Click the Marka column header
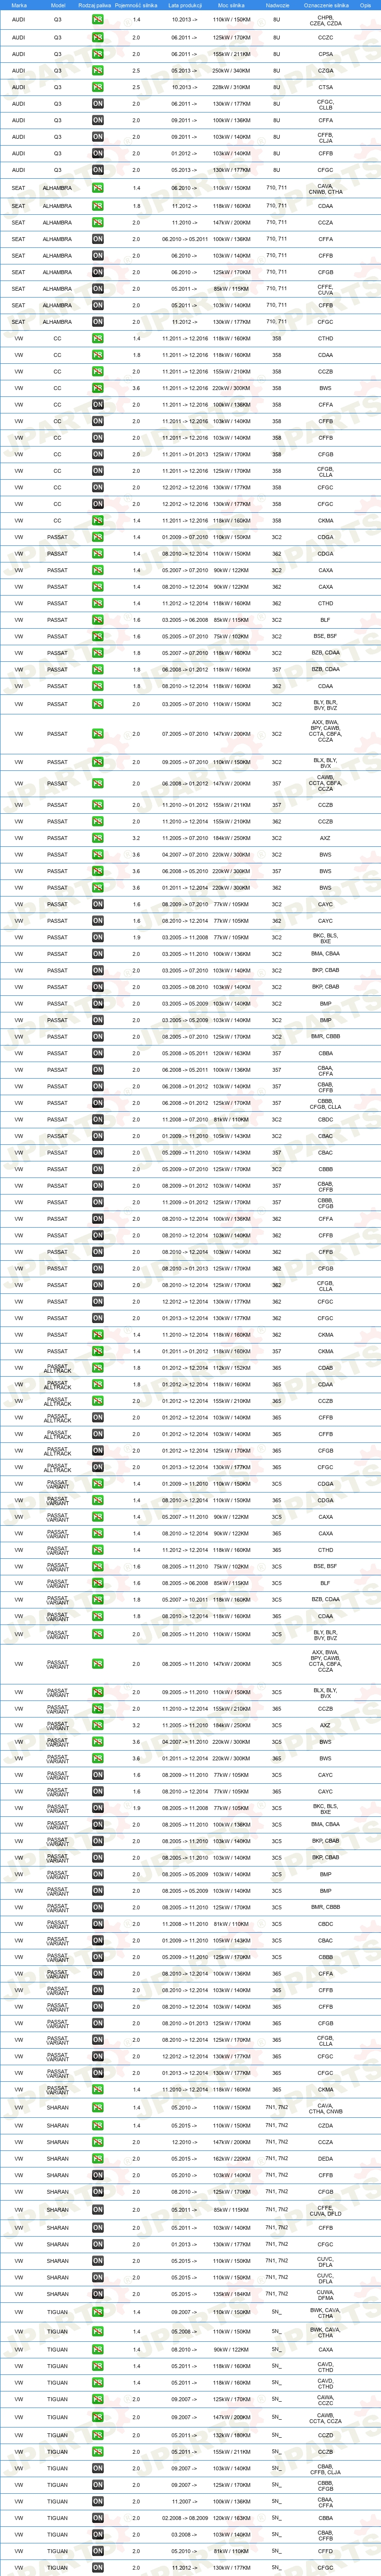The width and height of the screenshot is (381, 2576). 19,5
